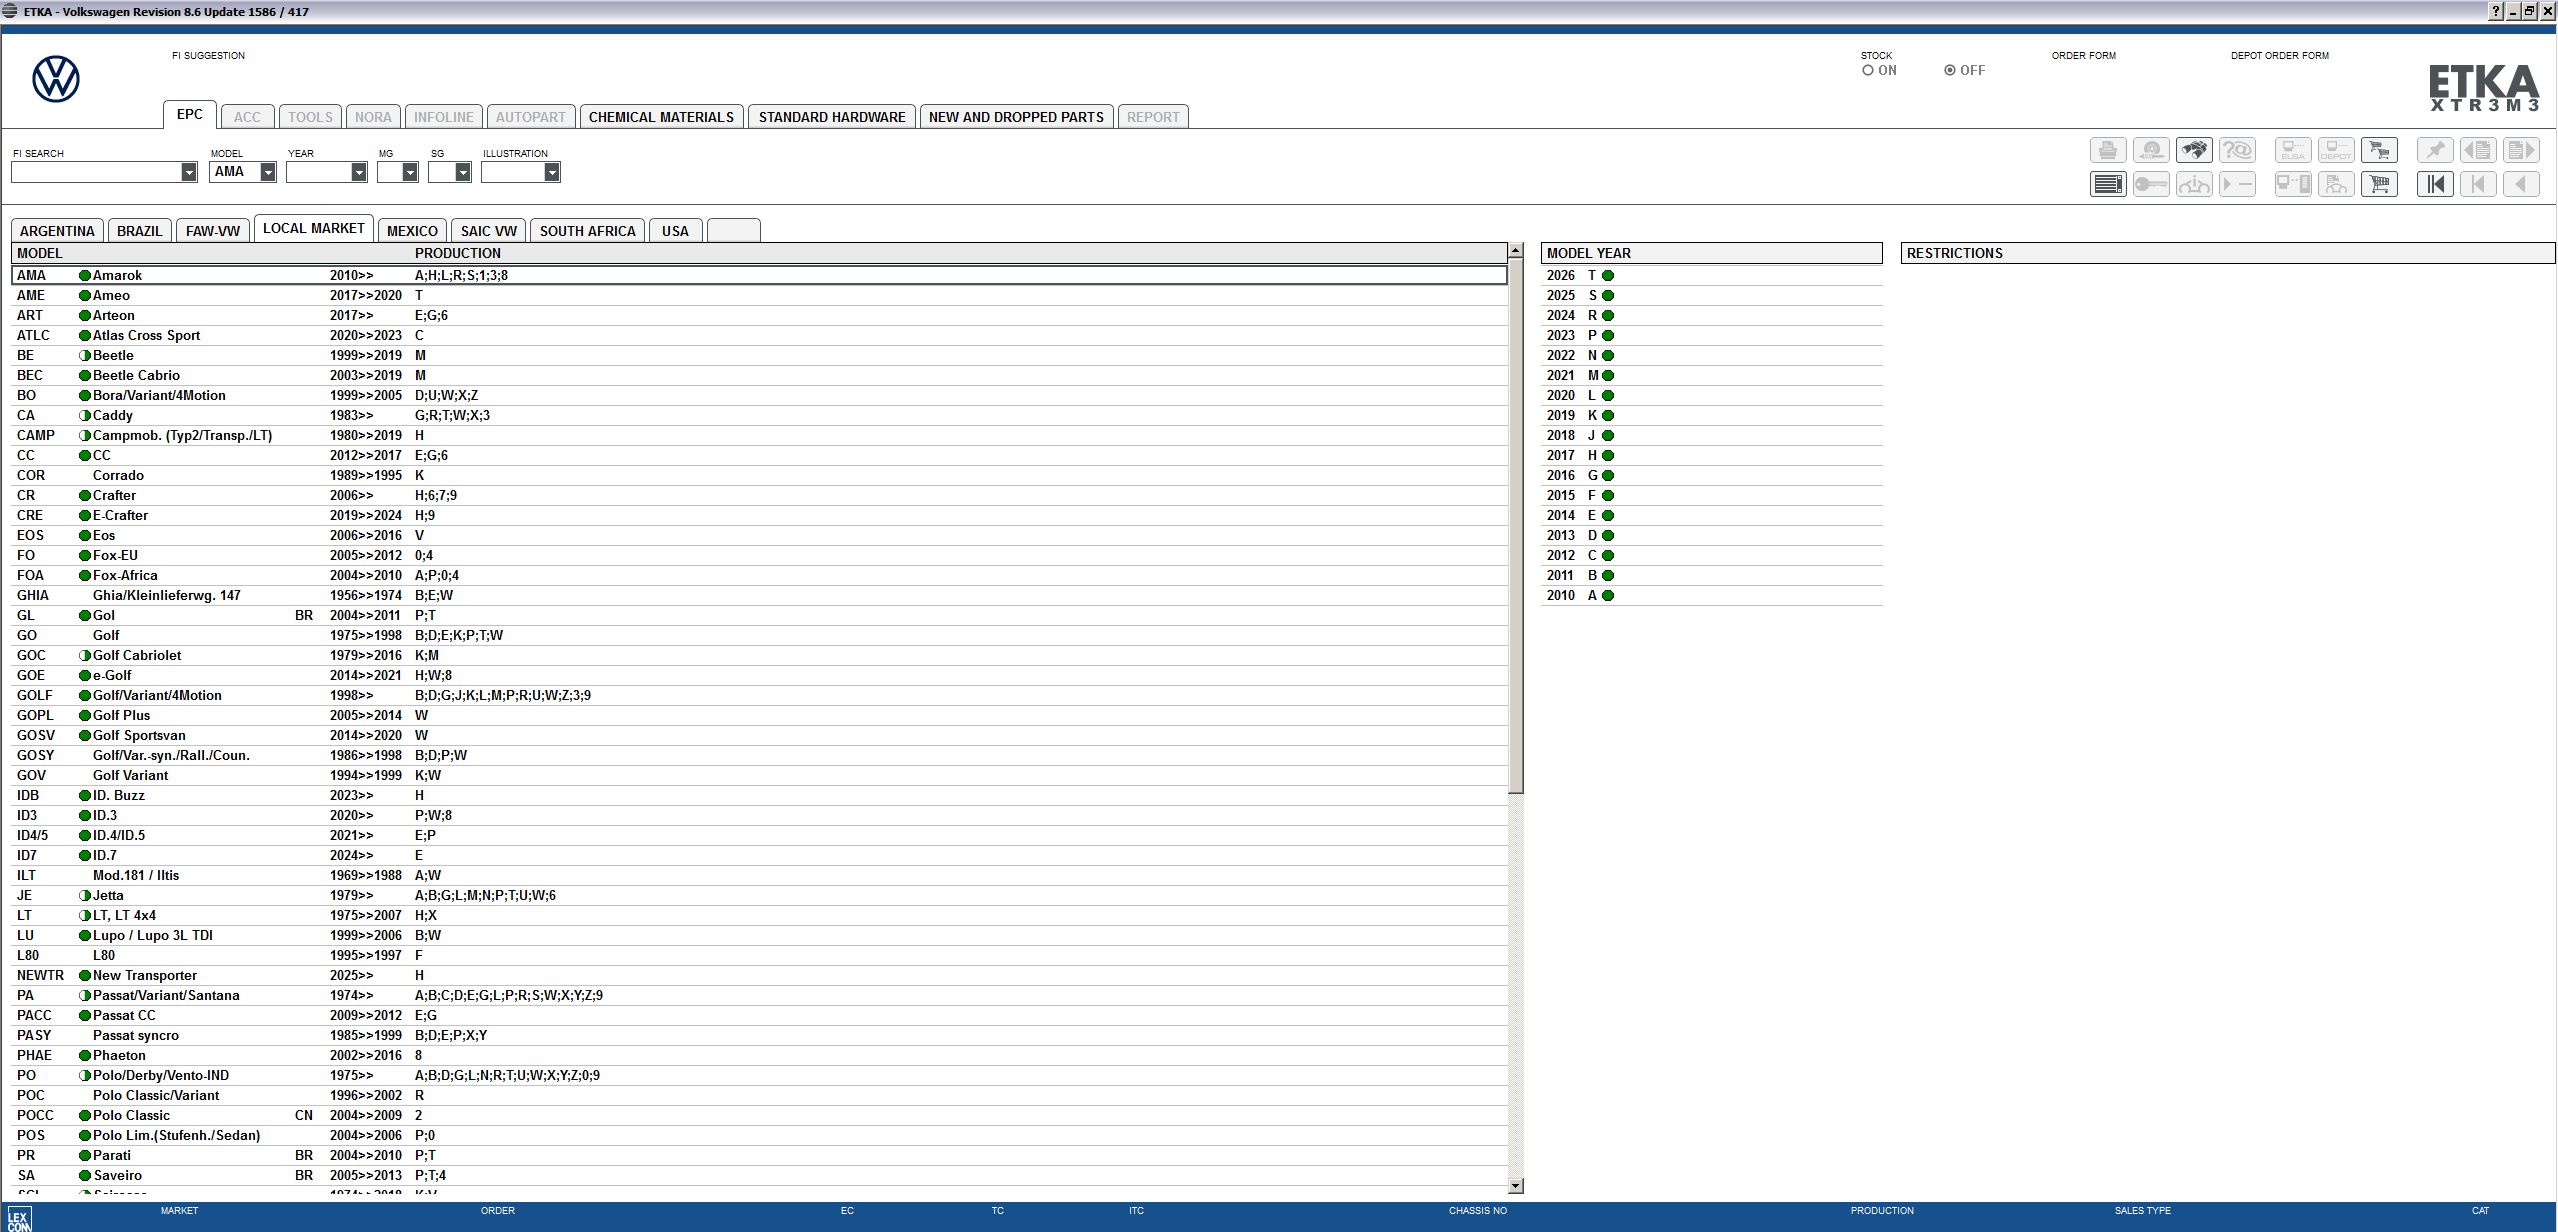Select the binoculars search icon
The width and height of the screenshot is (2558, 1232).
(2195, 150)
